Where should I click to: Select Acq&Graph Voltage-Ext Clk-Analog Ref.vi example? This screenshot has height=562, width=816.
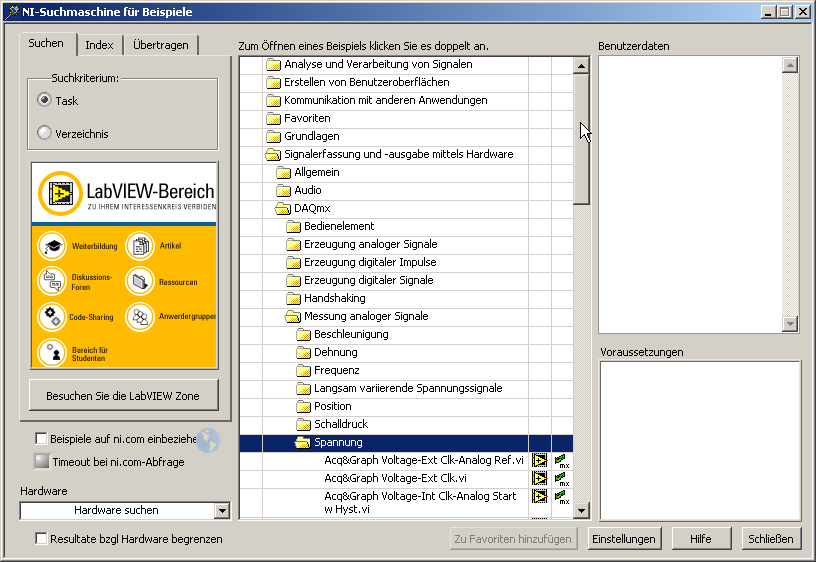pyautogui.click(x=424, y=460)
